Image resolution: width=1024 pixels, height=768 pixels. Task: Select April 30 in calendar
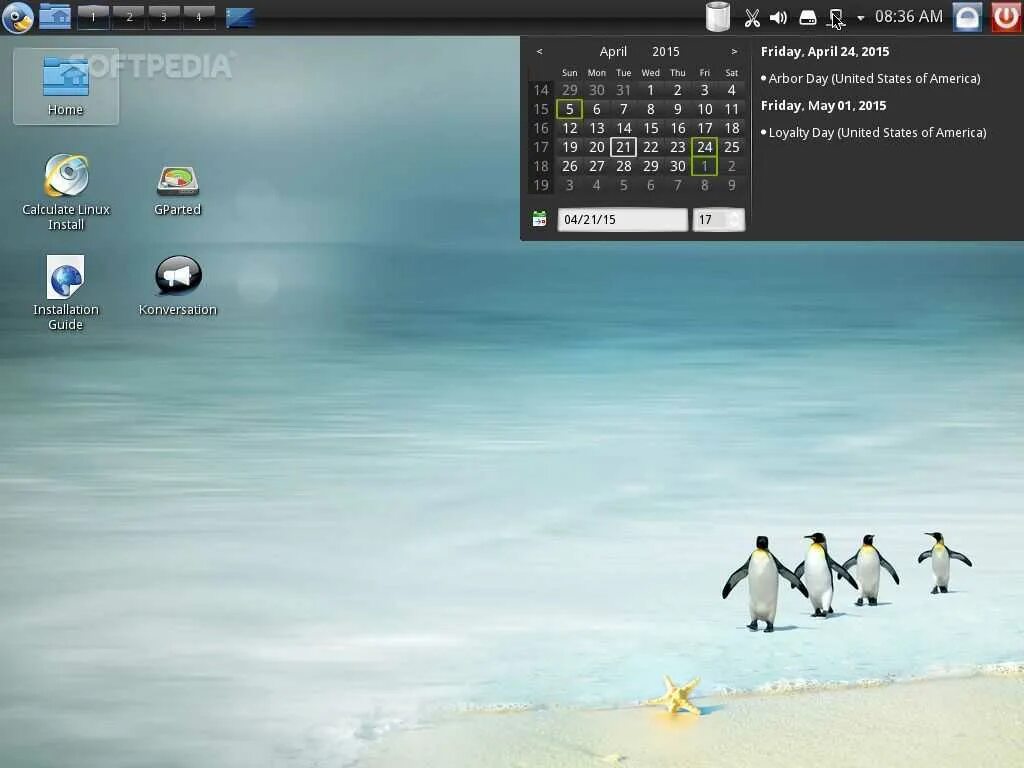678,166
